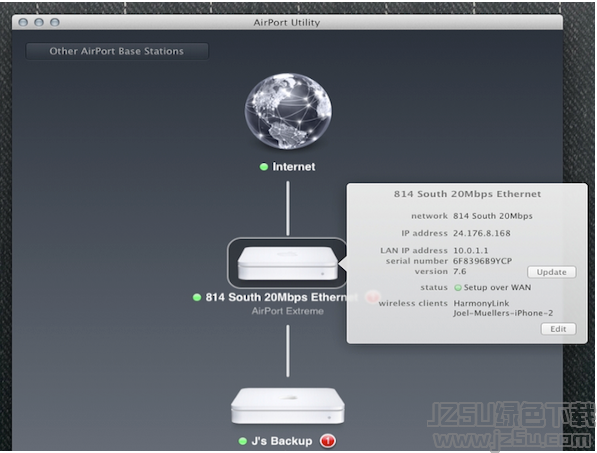Image resolution: width=597 pixels, height=453 pixels.
Task: Click the green status dot next to Internet
Action: click(263, 167)
